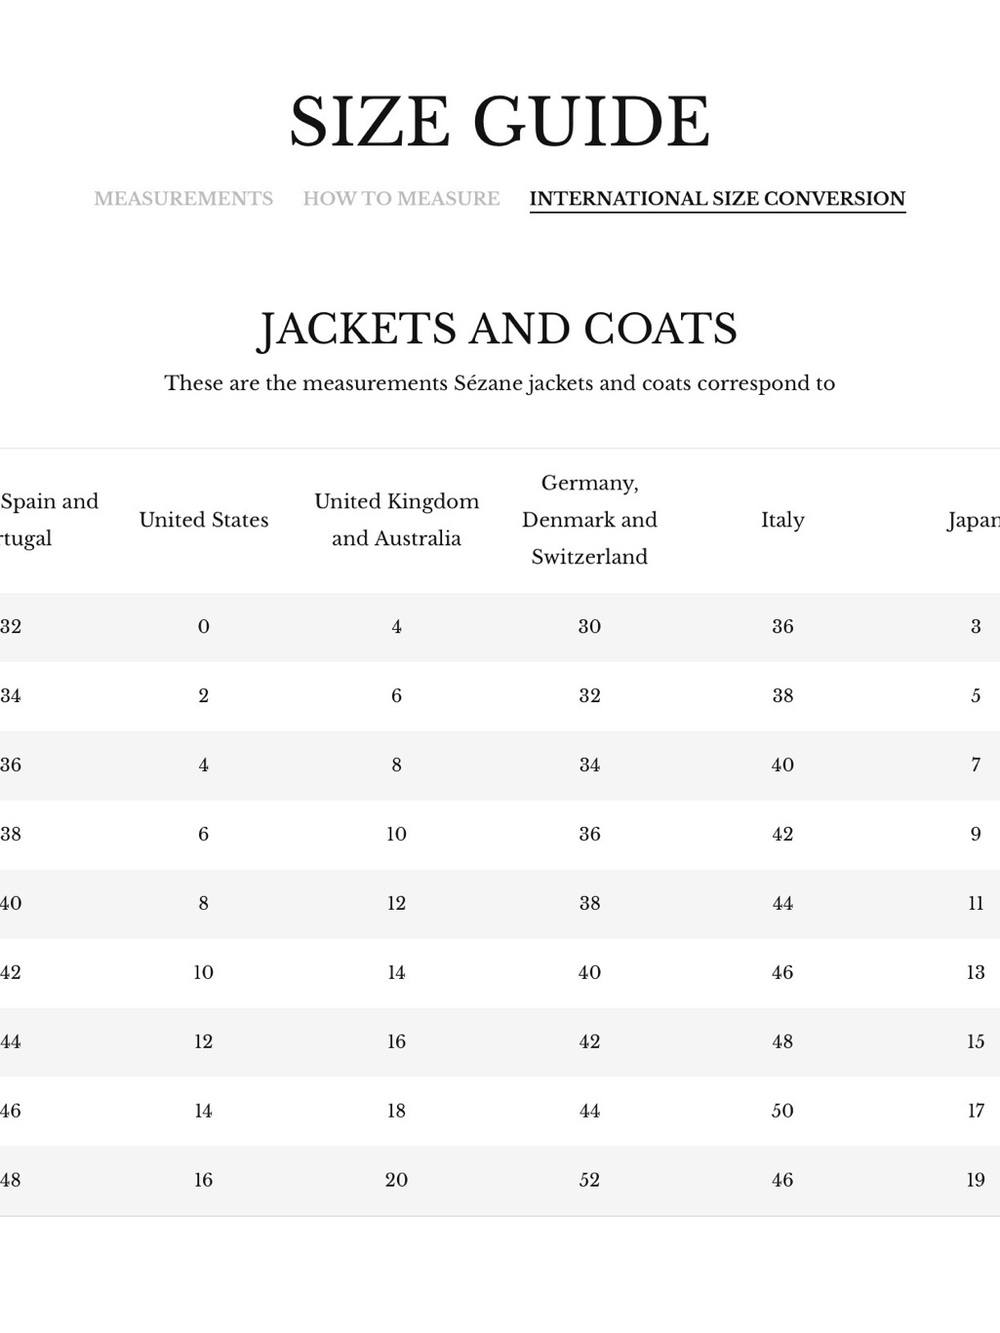Click UK and Australia size 4
The height and width of the screenshot is (1333, 1000).
pyautogui.click(x=397, y=627)
